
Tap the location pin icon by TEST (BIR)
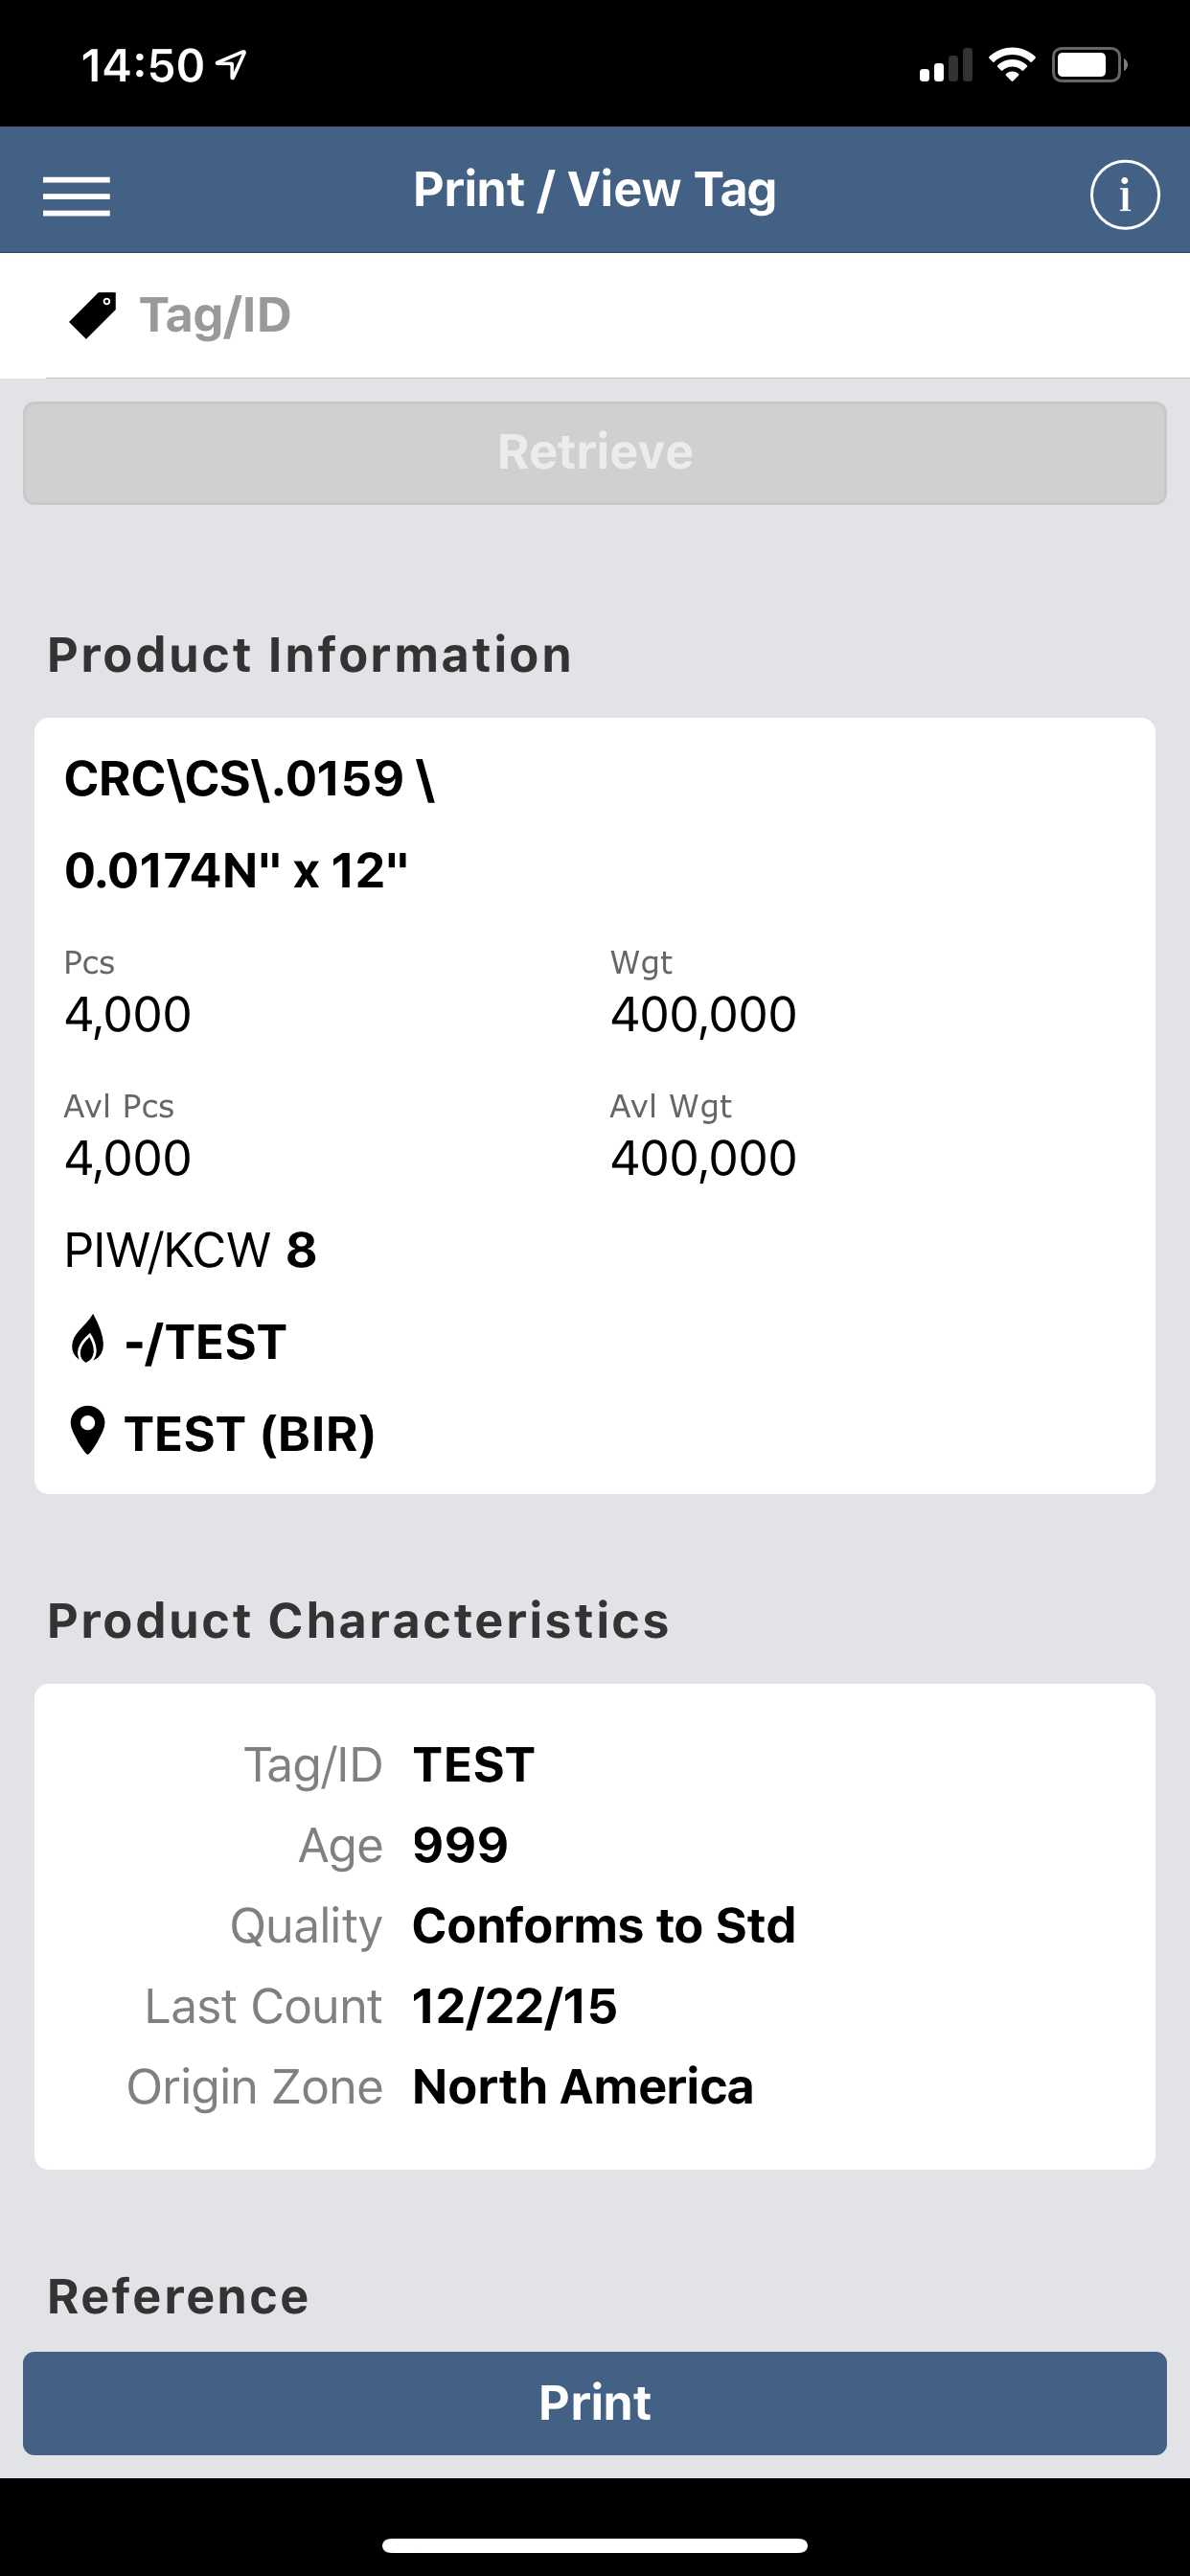click(x=88, y=1431)
